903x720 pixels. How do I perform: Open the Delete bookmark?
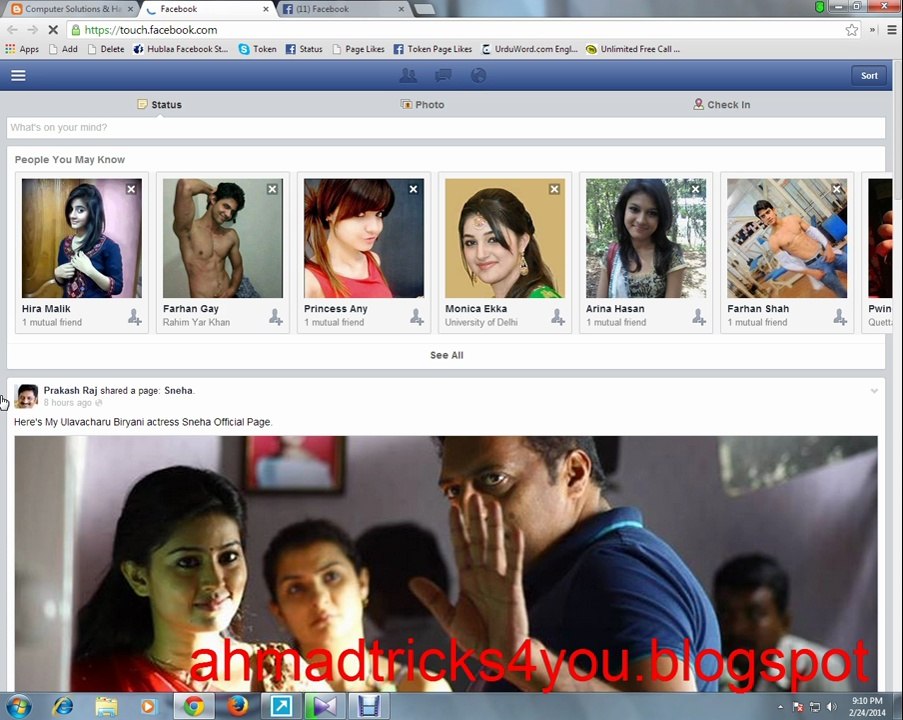coord(106,49)
